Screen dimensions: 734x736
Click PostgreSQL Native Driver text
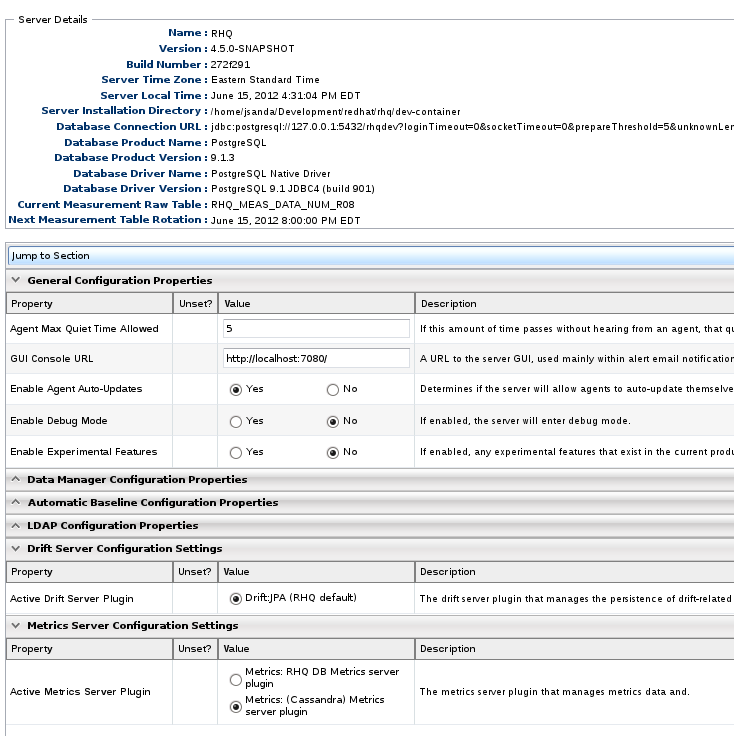[x=270, y=174]
